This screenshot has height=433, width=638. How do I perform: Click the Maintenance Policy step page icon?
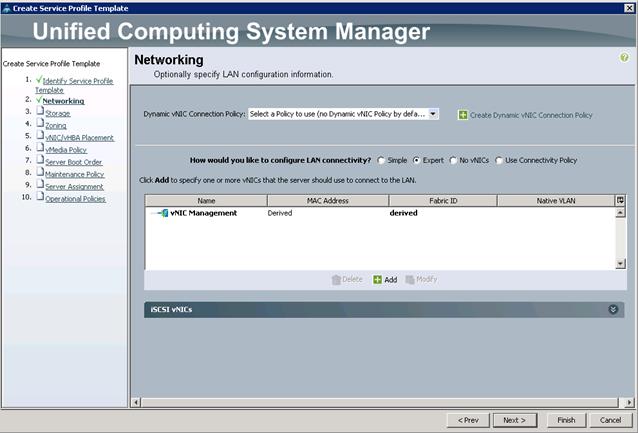pos(40,172)
